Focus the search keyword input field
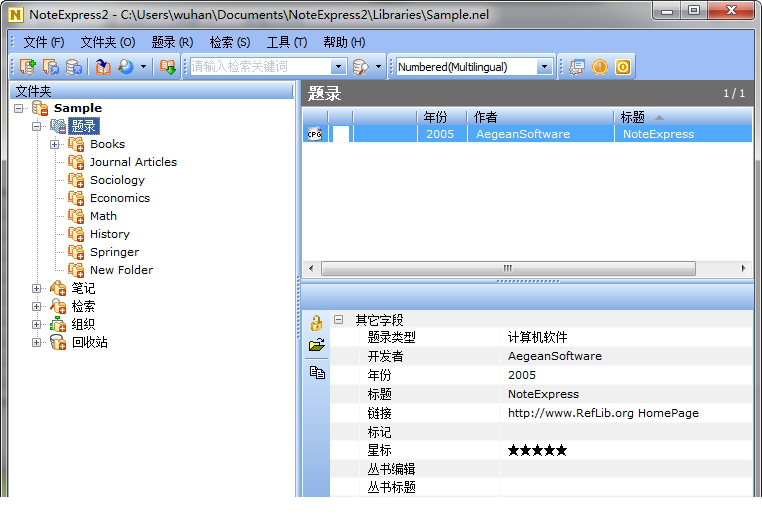 260,67
